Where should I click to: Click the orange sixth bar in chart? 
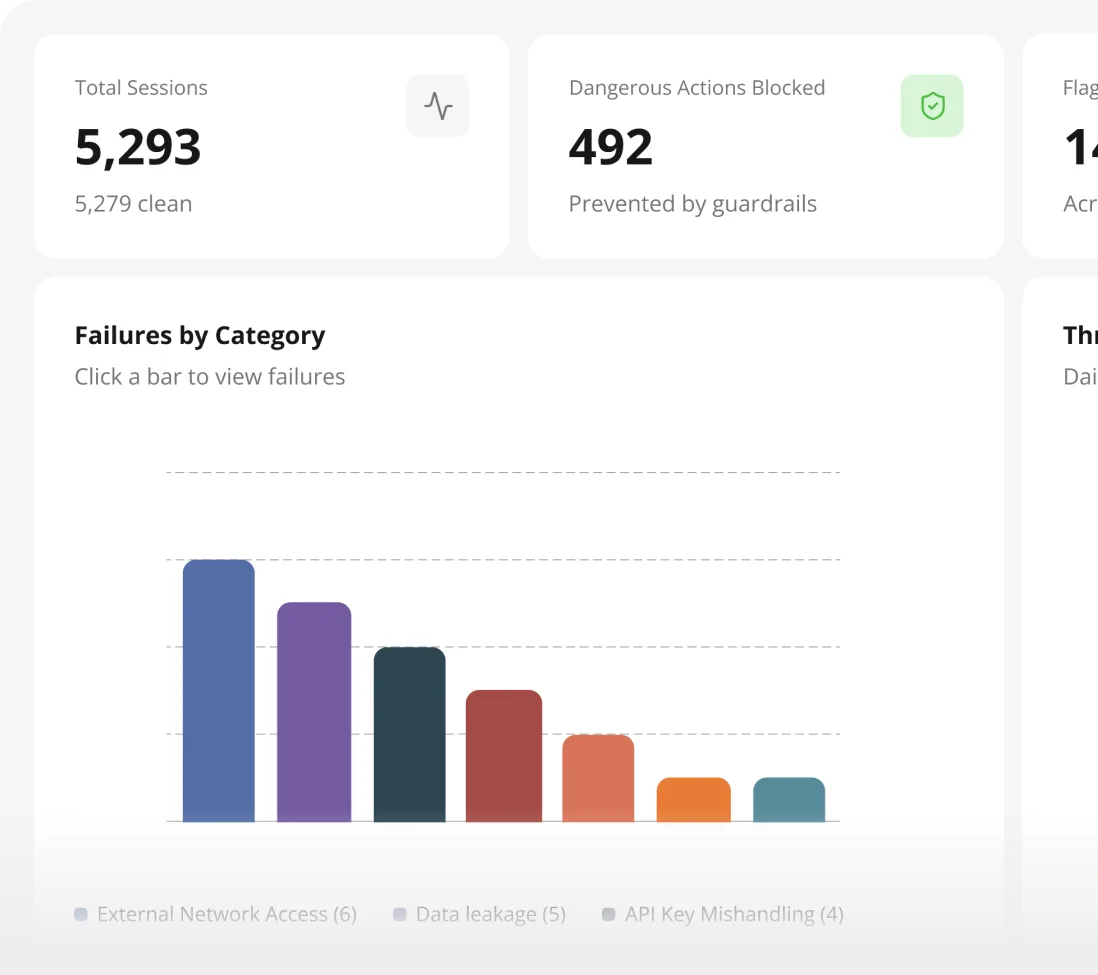click(x=693, y=799)
